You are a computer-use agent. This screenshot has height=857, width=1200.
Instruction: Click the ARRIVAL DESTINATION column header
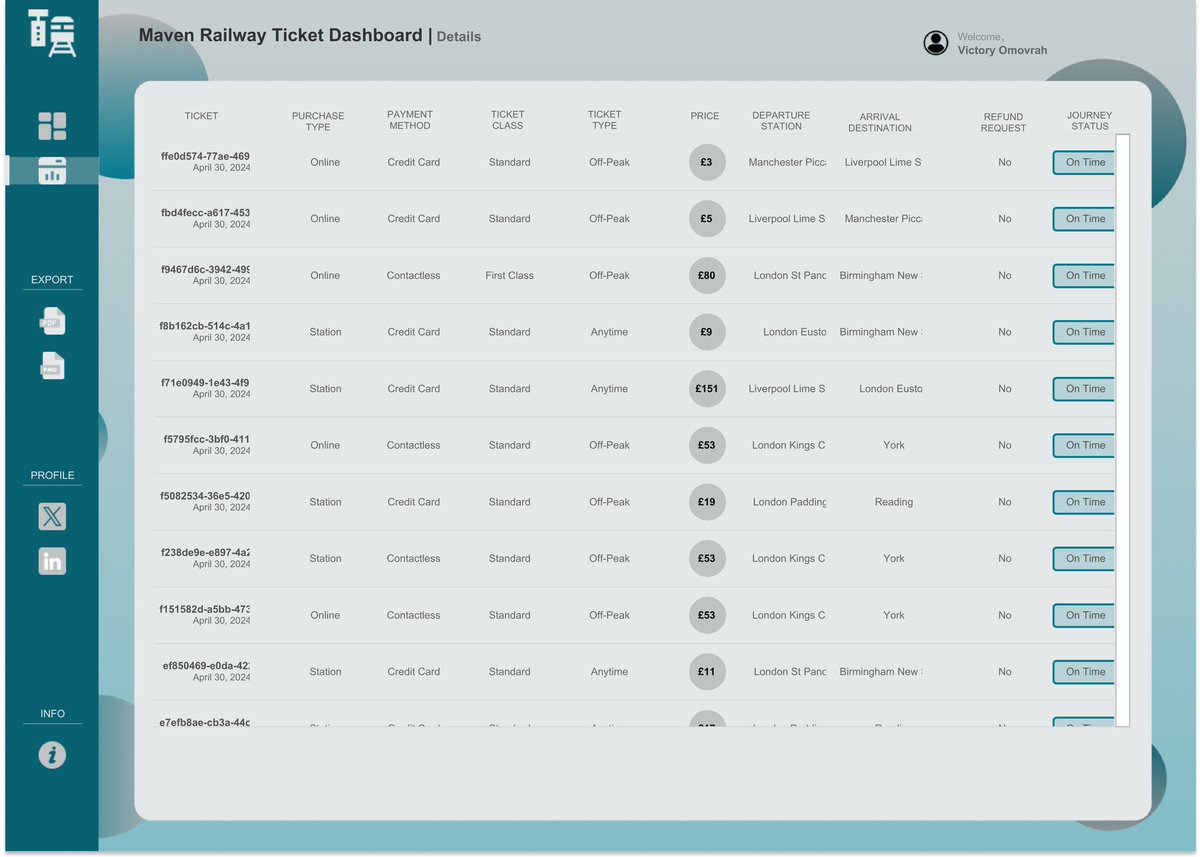pos(880,122)
